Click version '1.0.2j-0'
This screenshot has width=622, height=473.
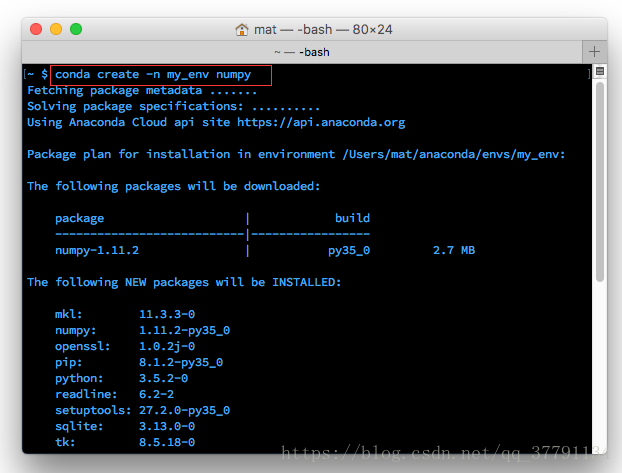167,346
